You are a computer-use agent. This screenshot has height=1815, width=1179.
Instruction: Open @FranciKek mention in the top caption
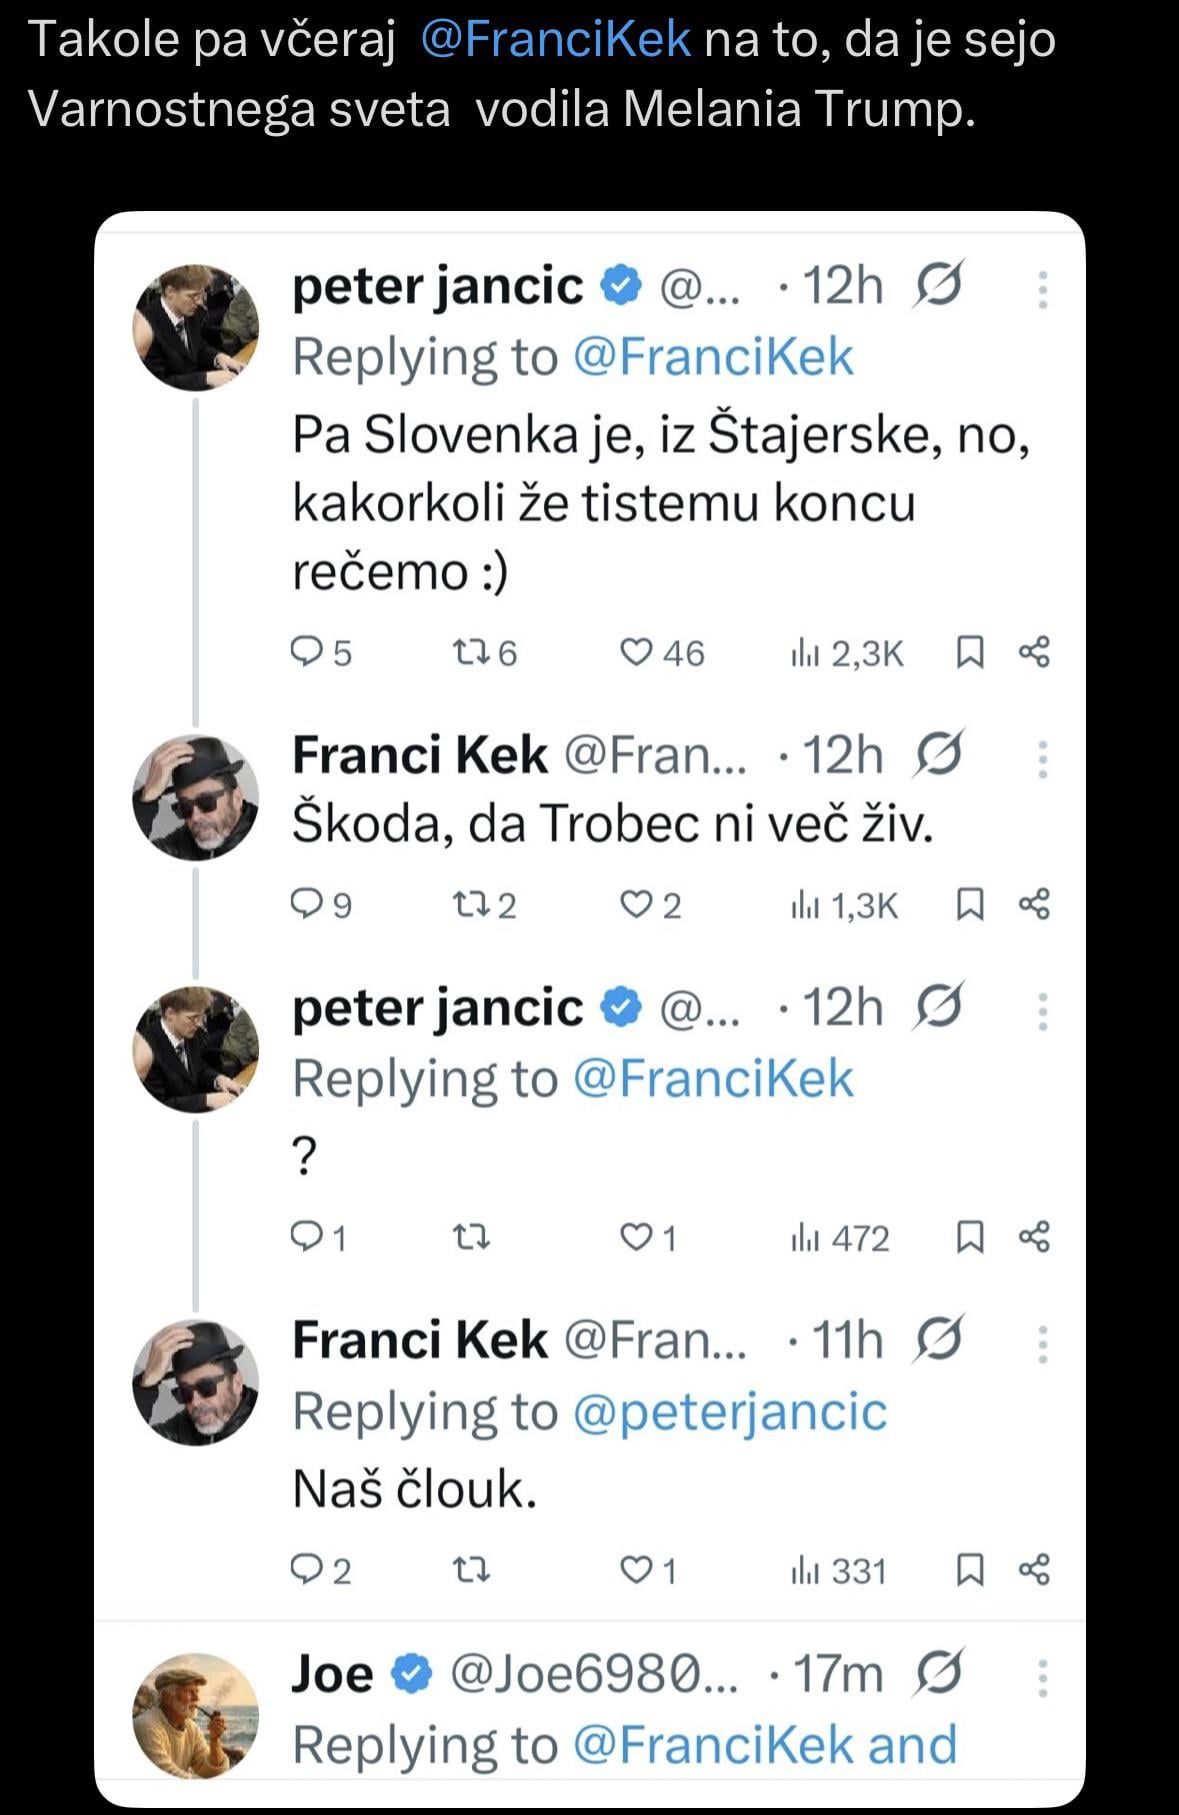tap(556, 40)
